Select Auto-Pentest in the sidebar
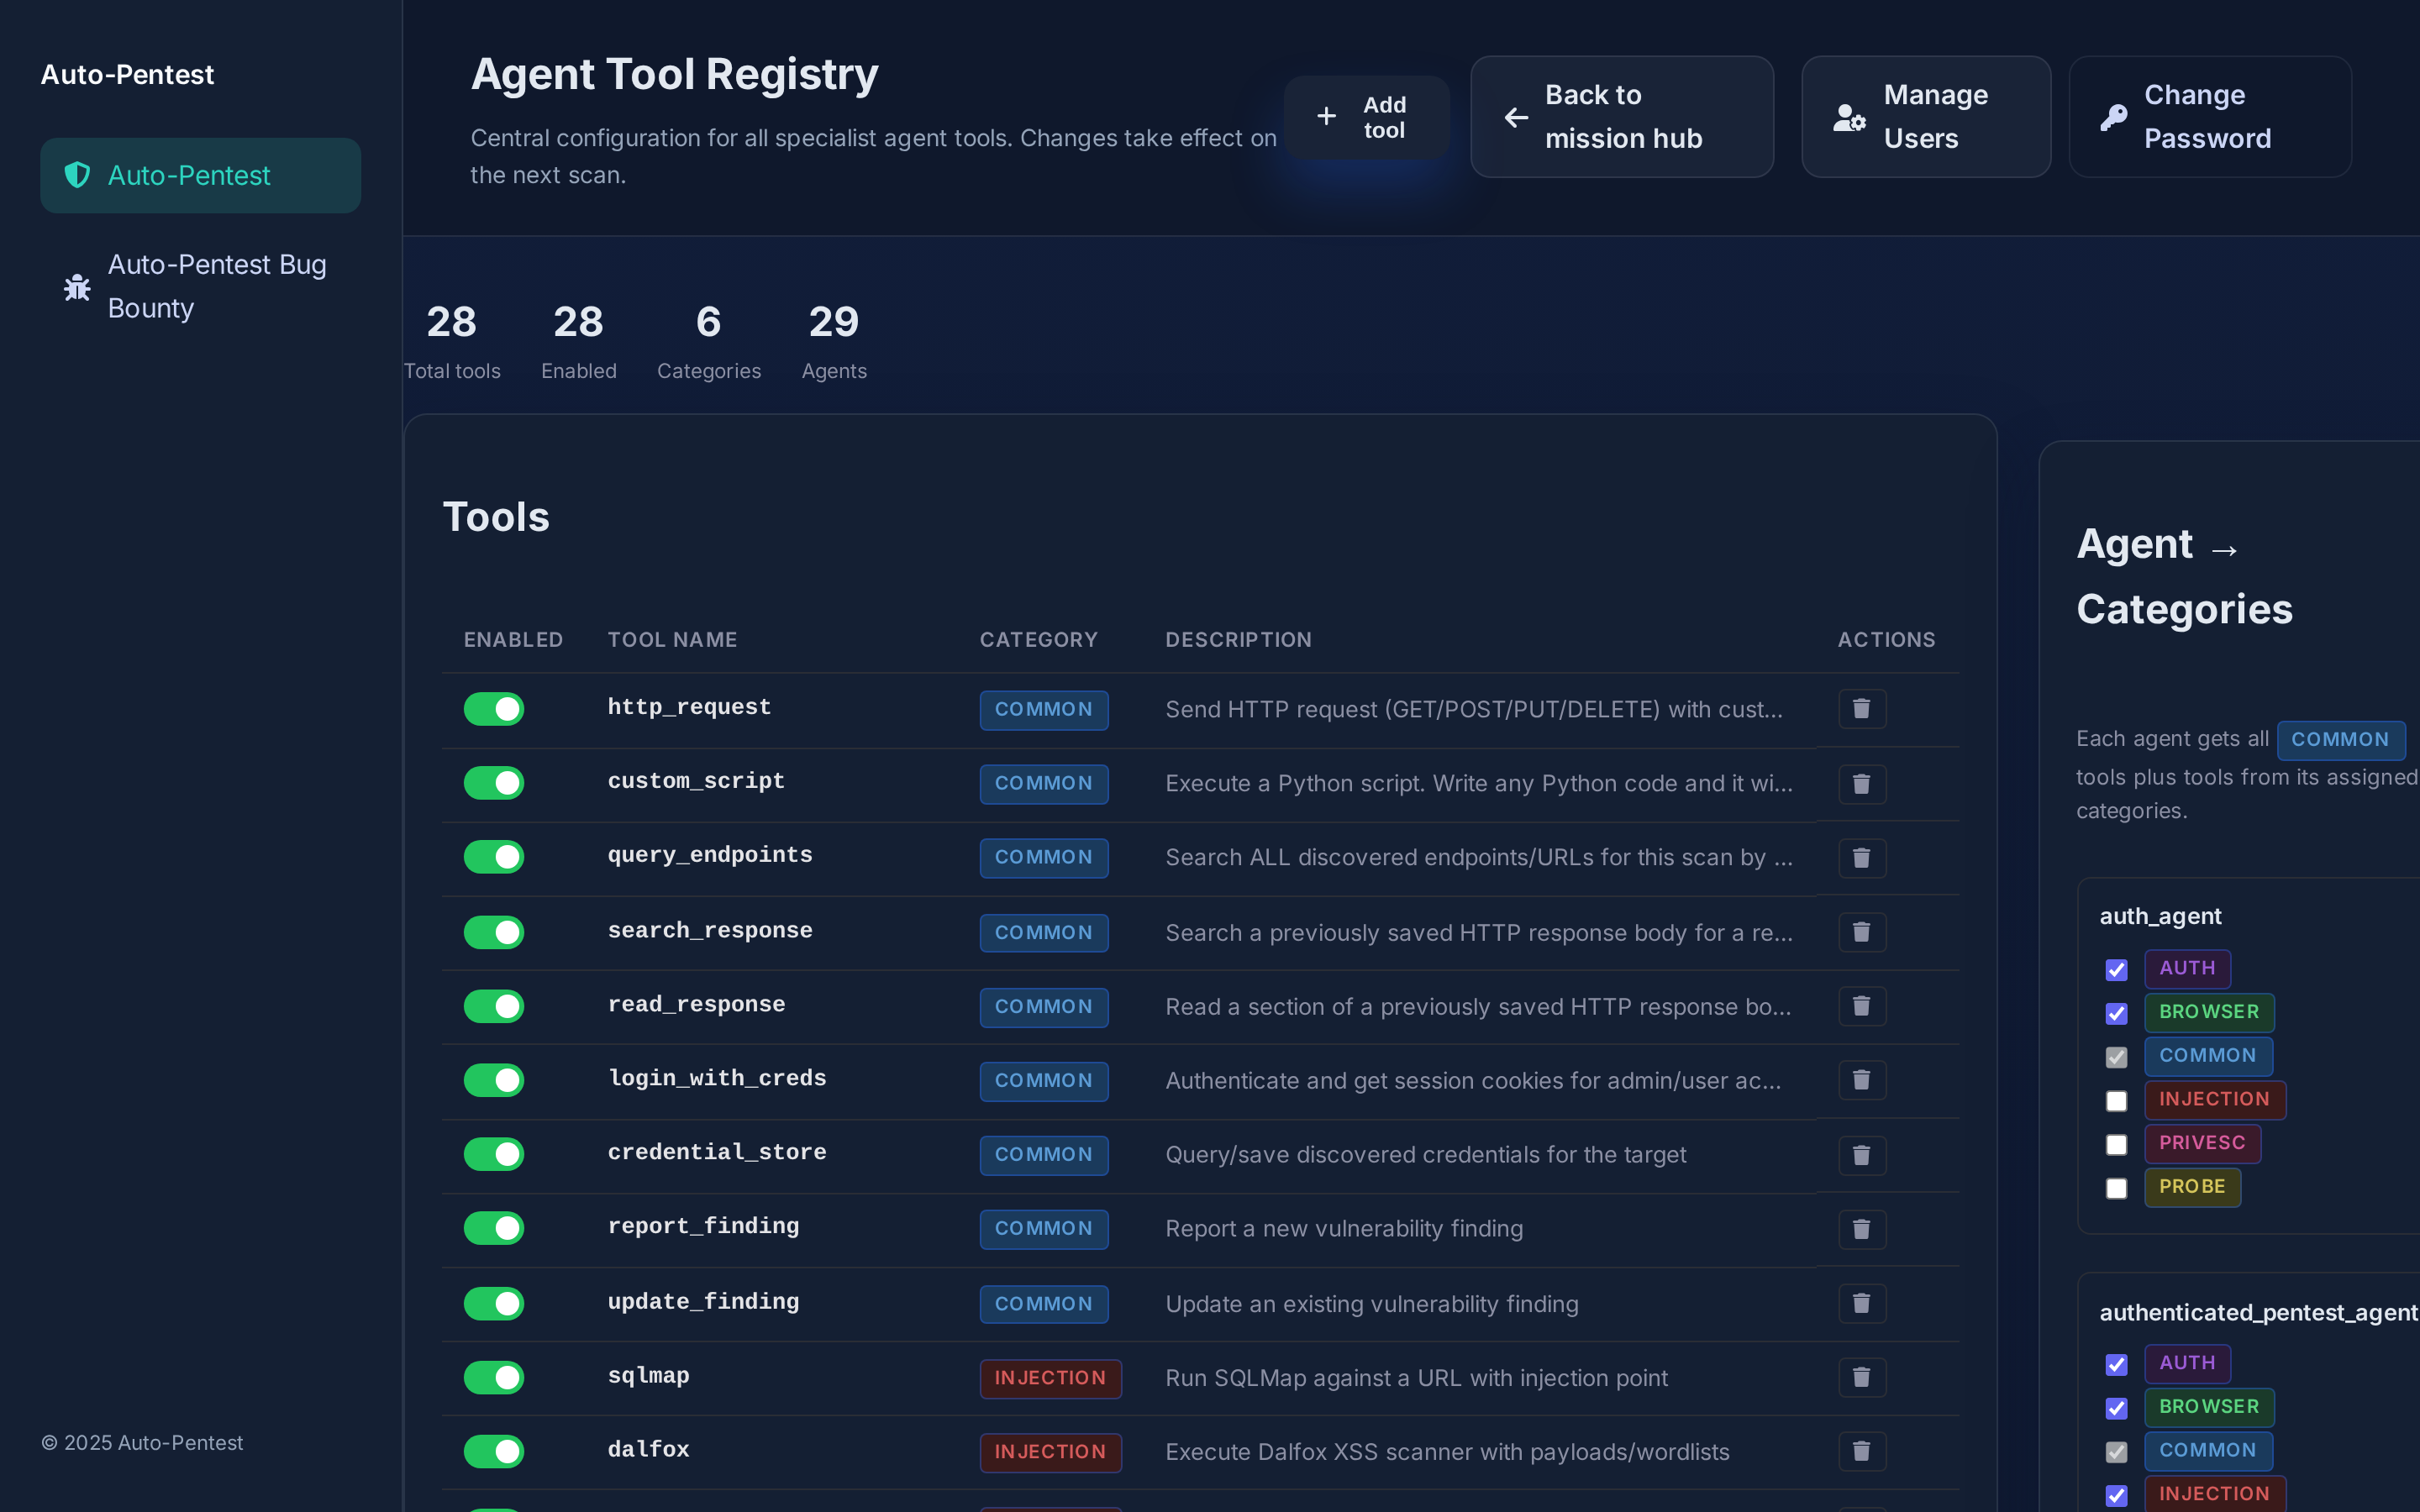Viewport: 2420px width, 1512px height. pos(200,175)
